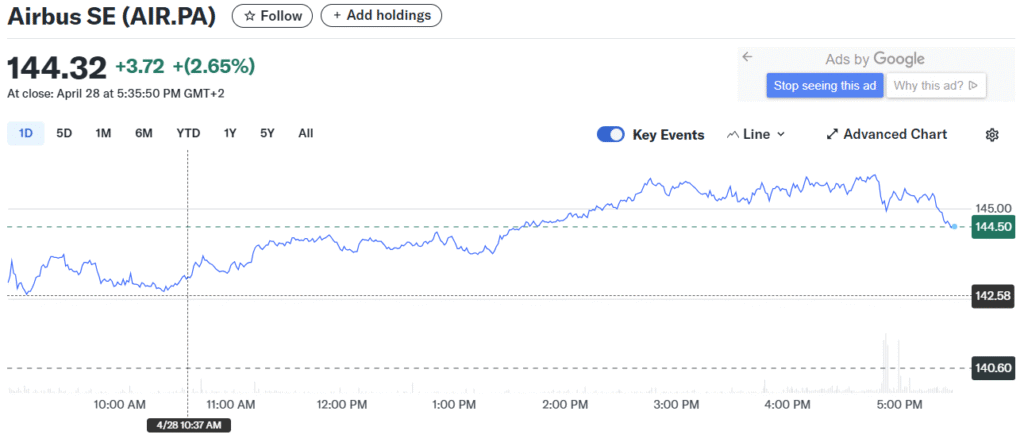This screenshot has height=446, width=1024.
Task: Click the 2:00 PM time axis label
Action: tap(566, 405)
